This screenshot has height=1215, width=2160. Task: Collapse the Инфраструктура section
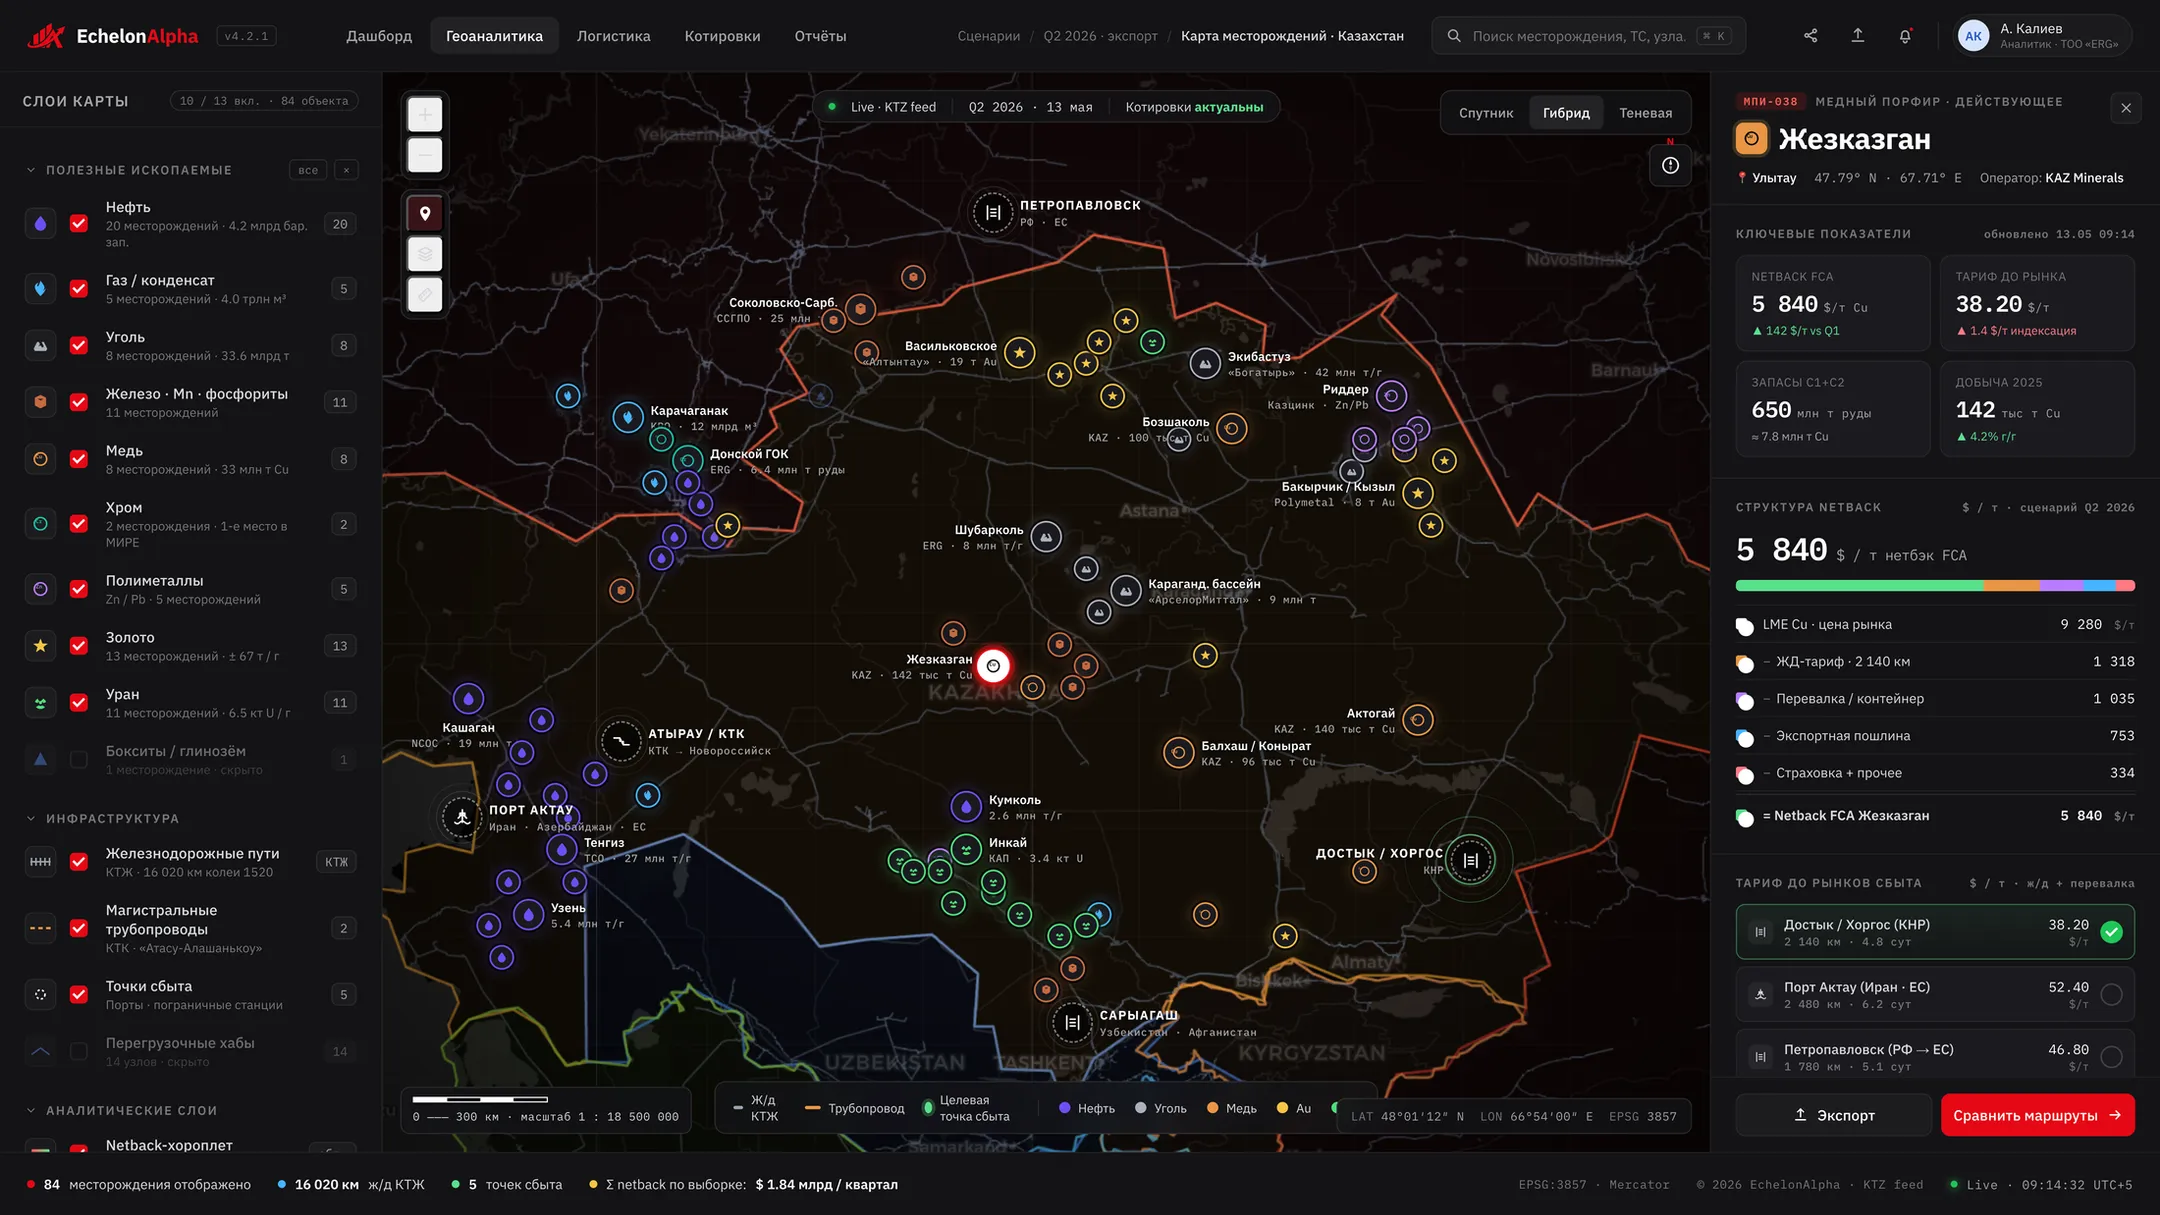pyautogui.click(x=31, y=818)
